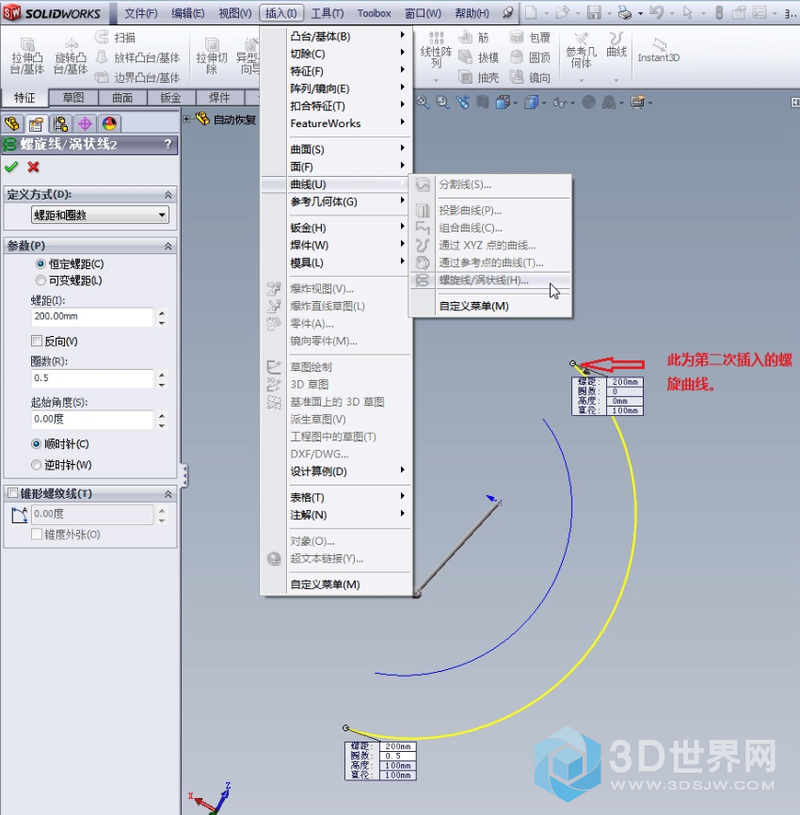This screenshot has height=815, width=800.
Task: Collapse the 参数 parameters section
Action: [168, 246]
